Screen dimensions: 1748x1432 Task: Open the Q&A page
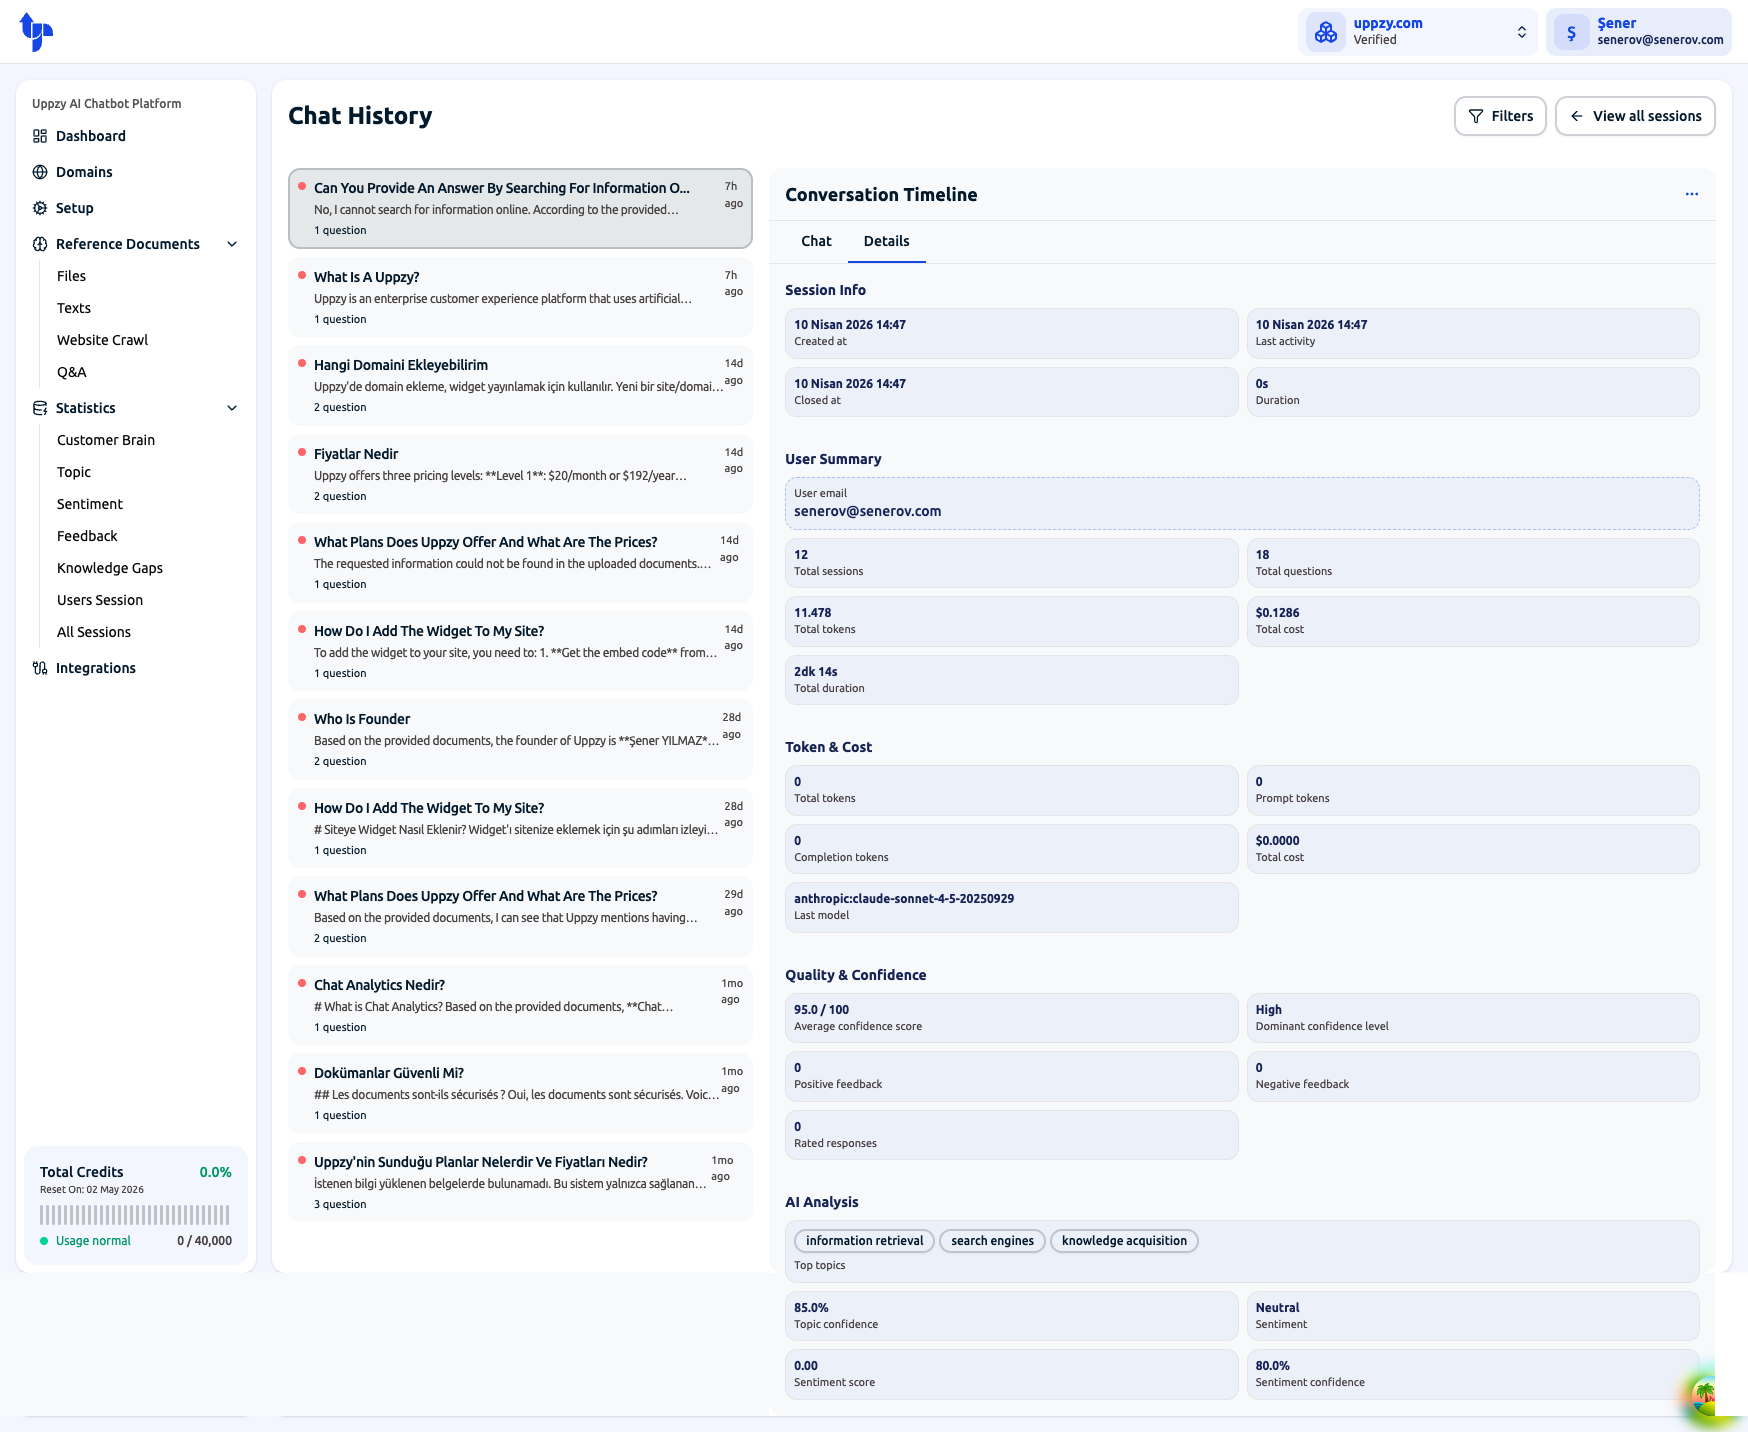click(x=72, y=372)
